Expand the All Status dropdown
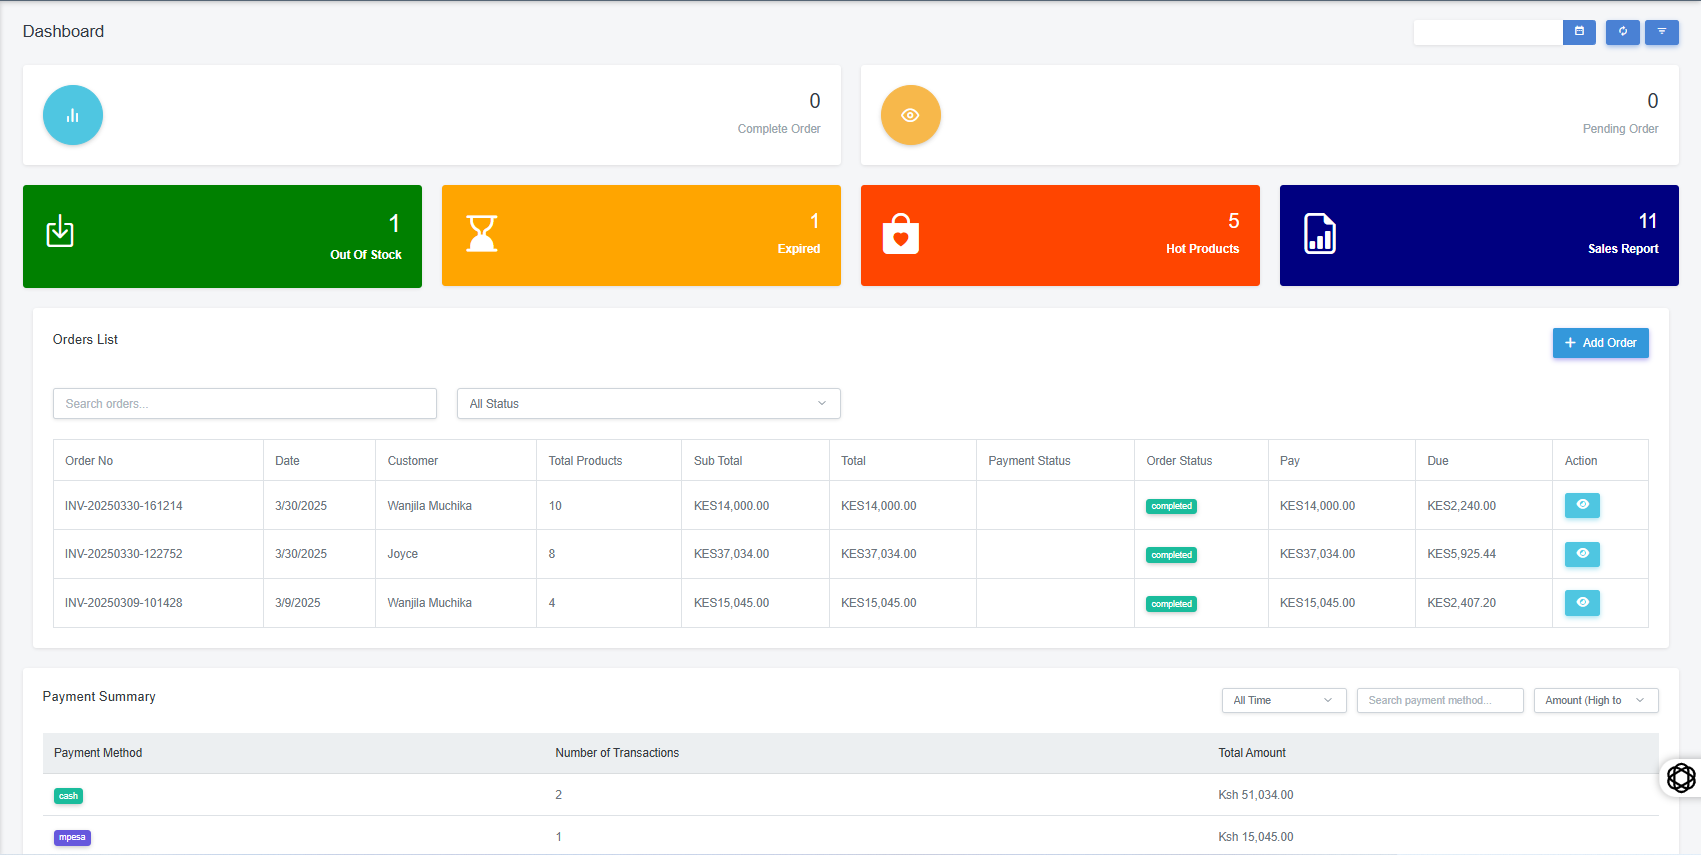The image size is (1701, 855). click(x=648, y=404)
